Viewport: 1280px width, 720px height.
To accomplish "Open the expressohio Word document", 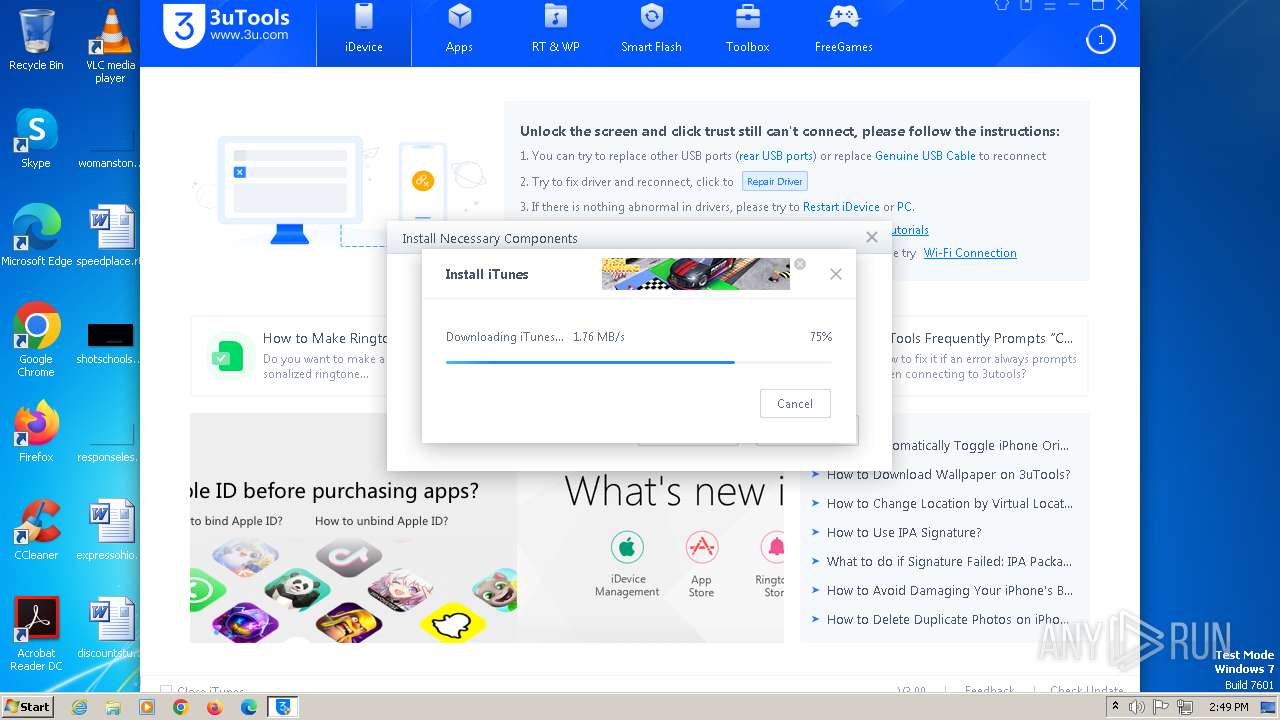I will point(110,530).
